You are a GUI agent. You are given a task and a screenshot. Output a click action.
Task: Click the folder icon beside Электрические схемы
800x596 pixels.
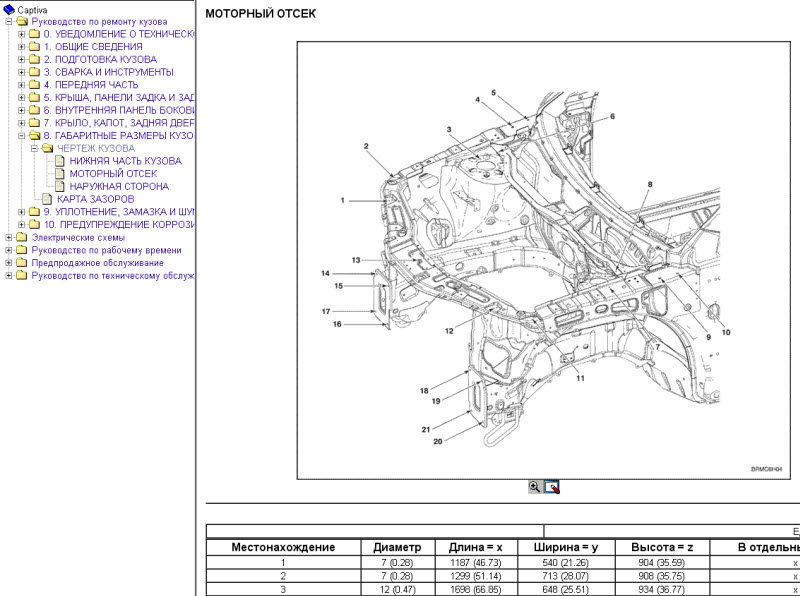coord(22,238)
